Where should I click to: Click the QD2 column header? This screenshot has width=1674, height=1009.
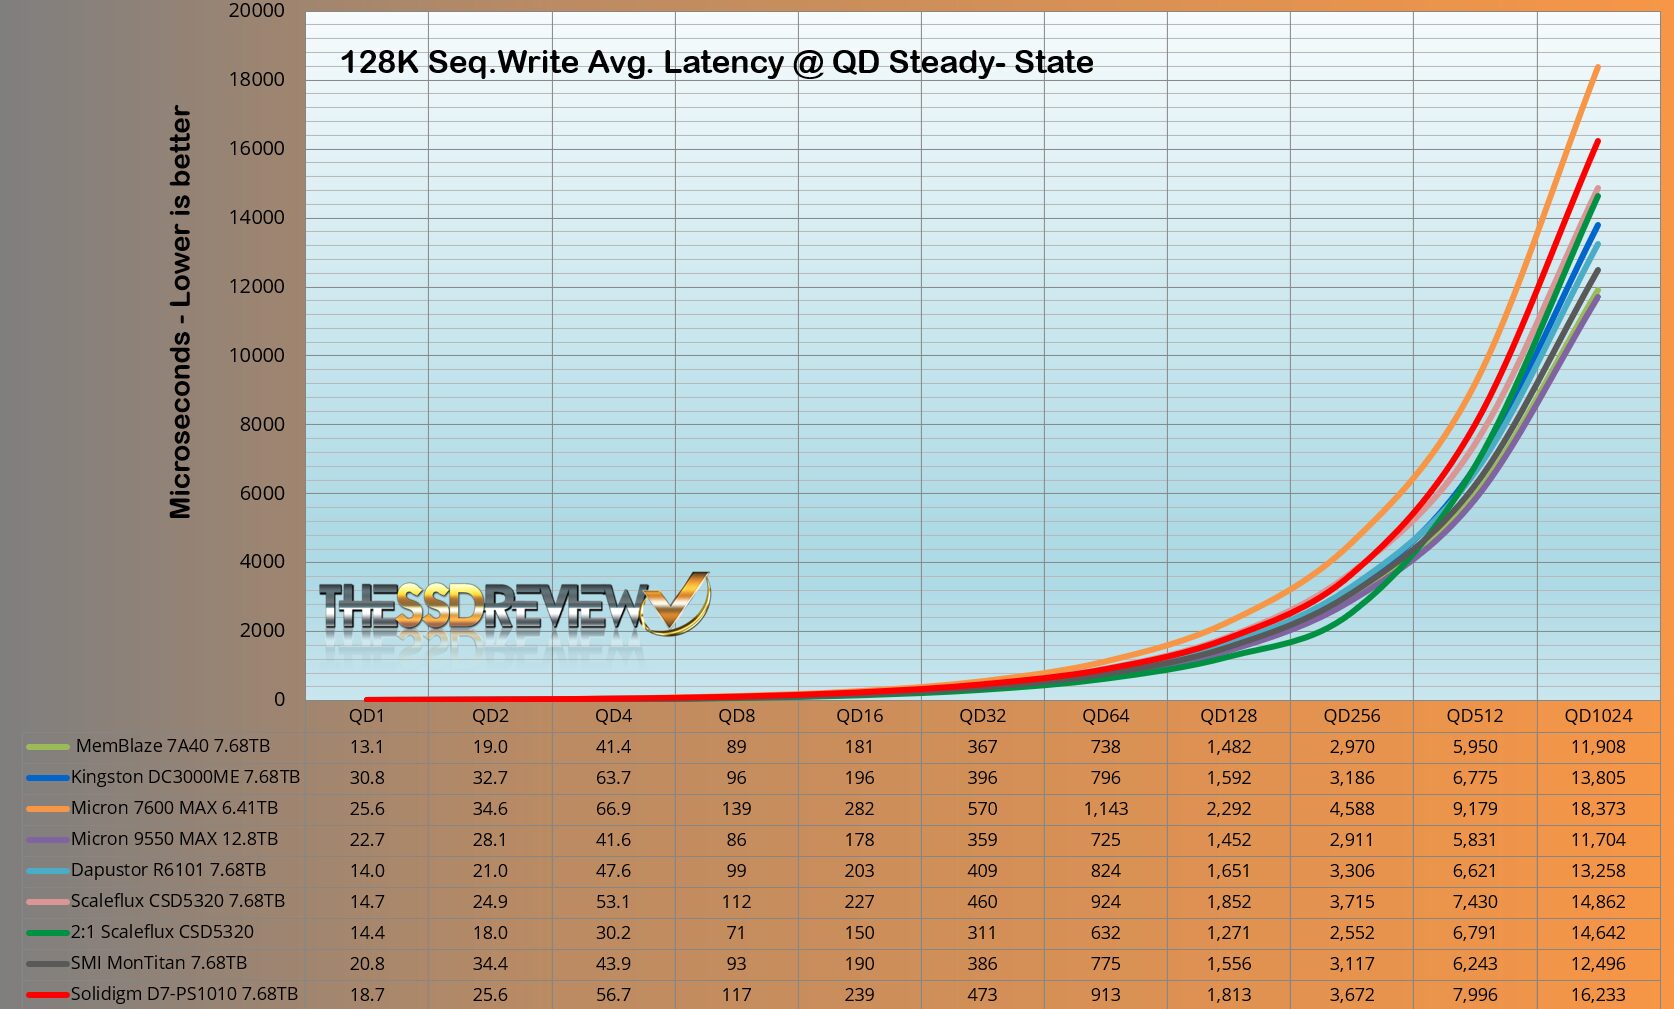pyautogui.click(x=490, y=716)
